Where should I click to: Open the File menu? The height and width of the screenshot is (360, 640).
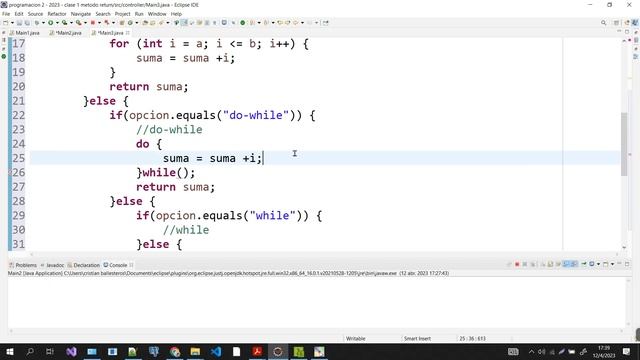click(x=6, y=14)
